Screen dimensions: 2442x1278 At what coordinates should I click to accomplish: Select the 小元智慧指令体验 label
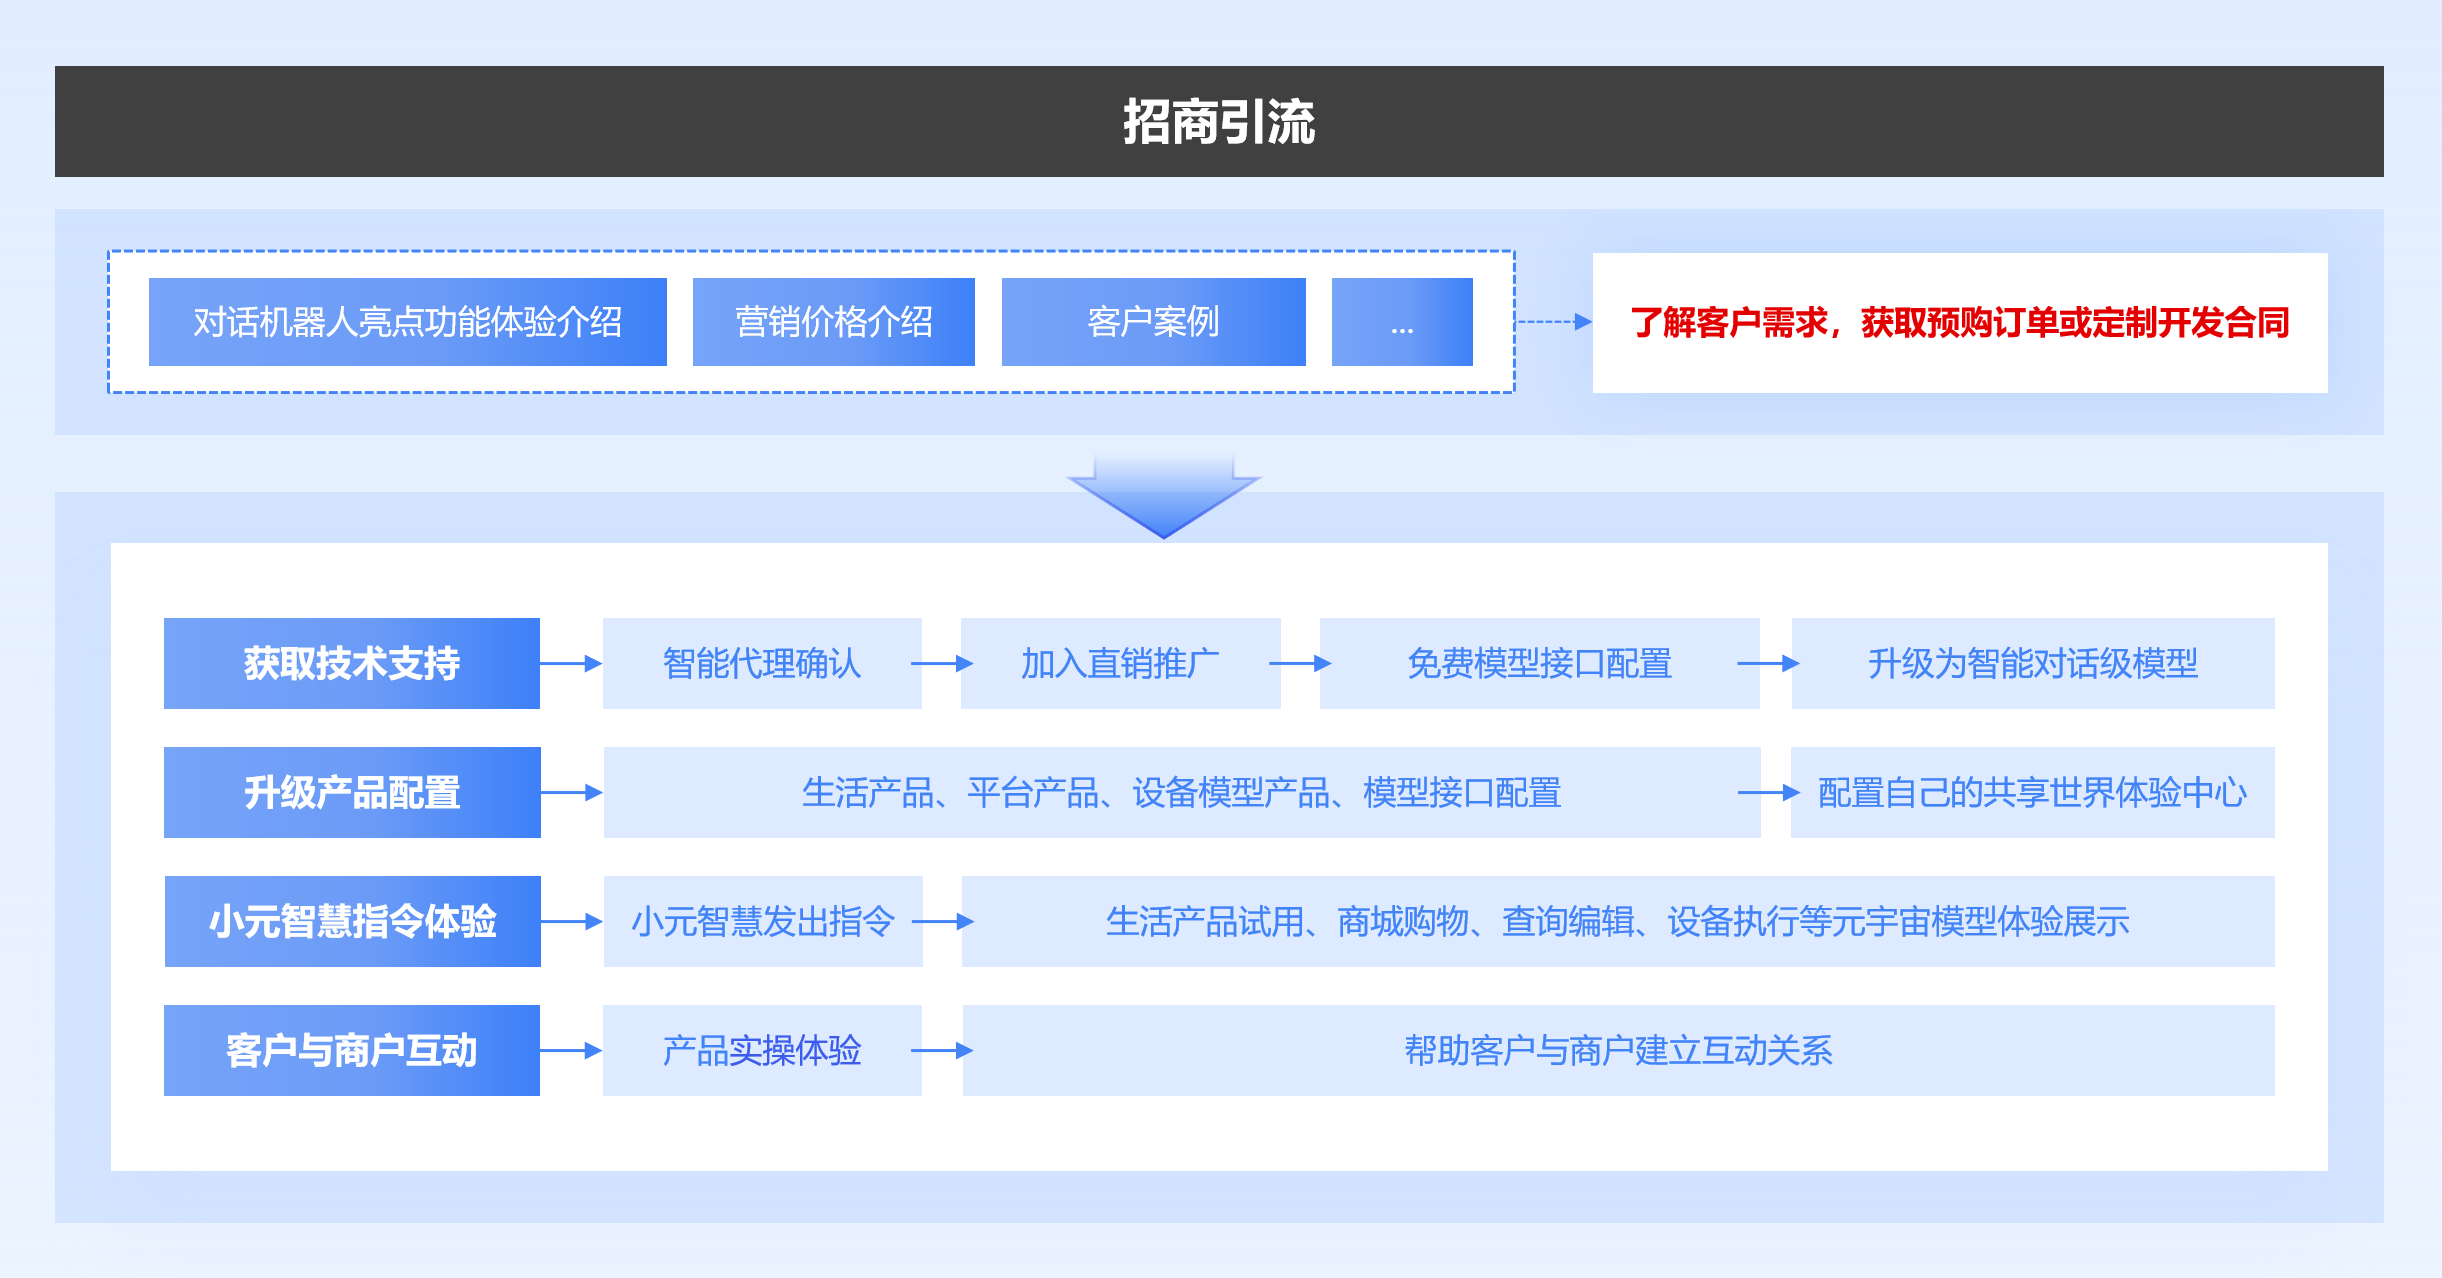click(352, 921)
